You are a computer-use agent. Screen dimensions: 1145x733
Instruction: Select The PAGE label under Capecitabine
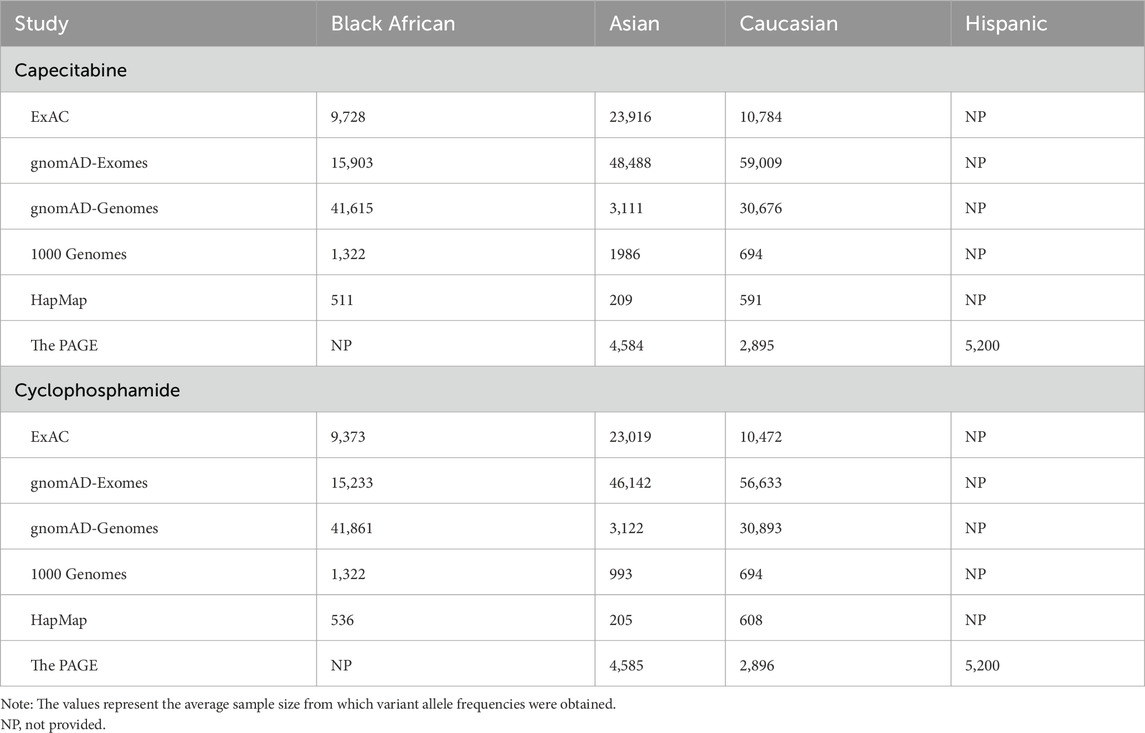[64, 345]
